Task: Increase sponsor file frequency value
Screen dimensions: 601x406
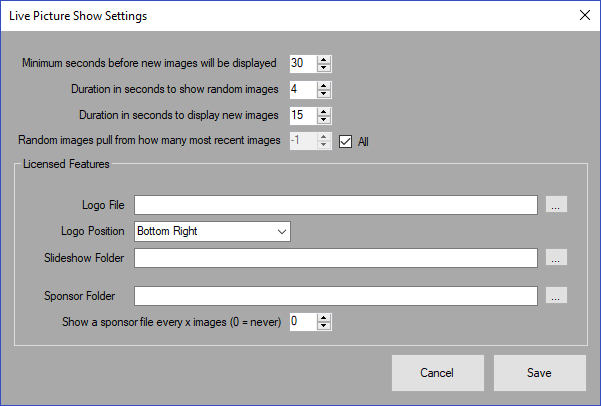Action: coord(324,318)
